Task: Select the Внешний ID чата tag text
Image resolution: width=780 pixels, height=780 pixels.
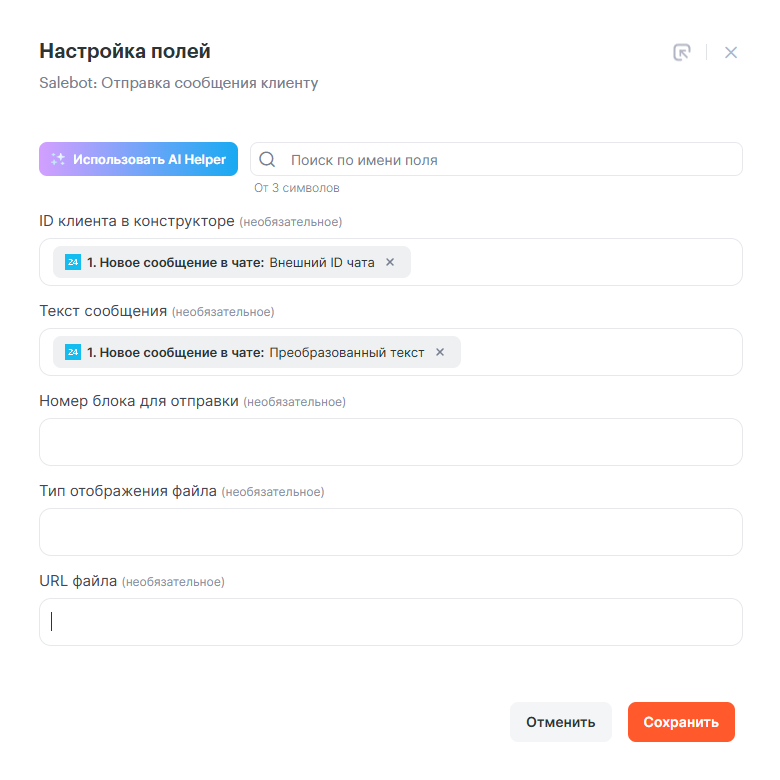Action: tap(230, 262)
